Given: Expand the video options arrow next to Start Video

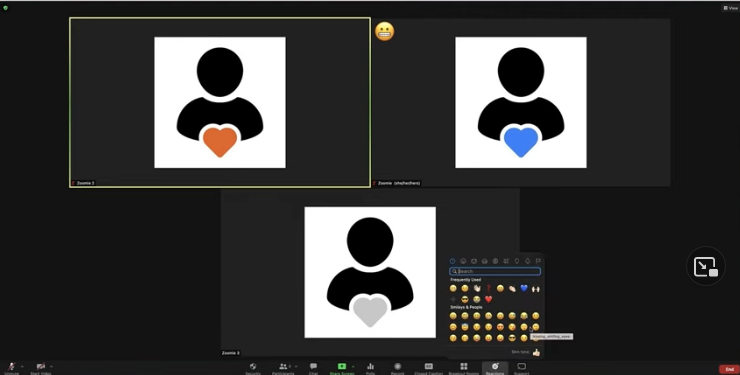Looking at the screenshot, I should tap(51, 366).
